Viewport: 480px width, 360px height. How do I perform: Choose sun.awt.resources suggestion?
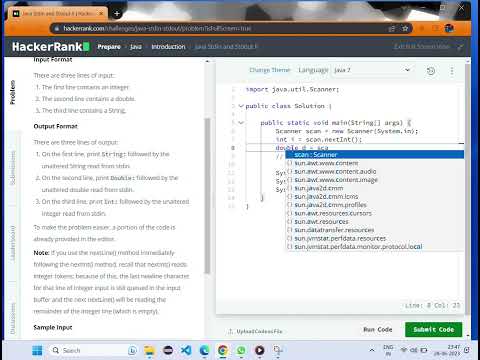[375, 221]
